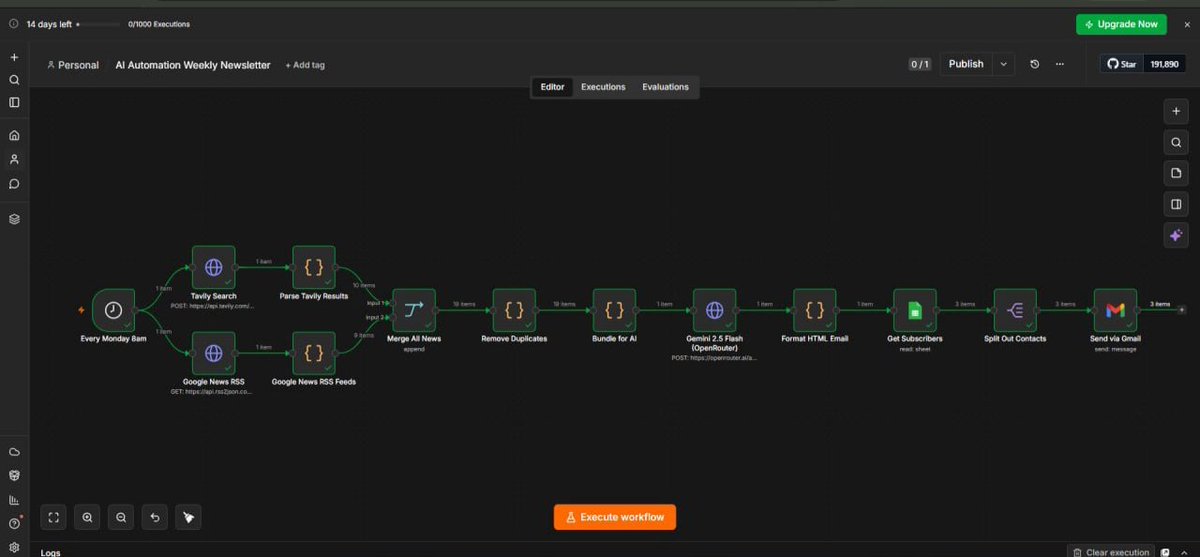Open the help question mark icon
This screenshot has width=1200, height=557.
(14, 523)
